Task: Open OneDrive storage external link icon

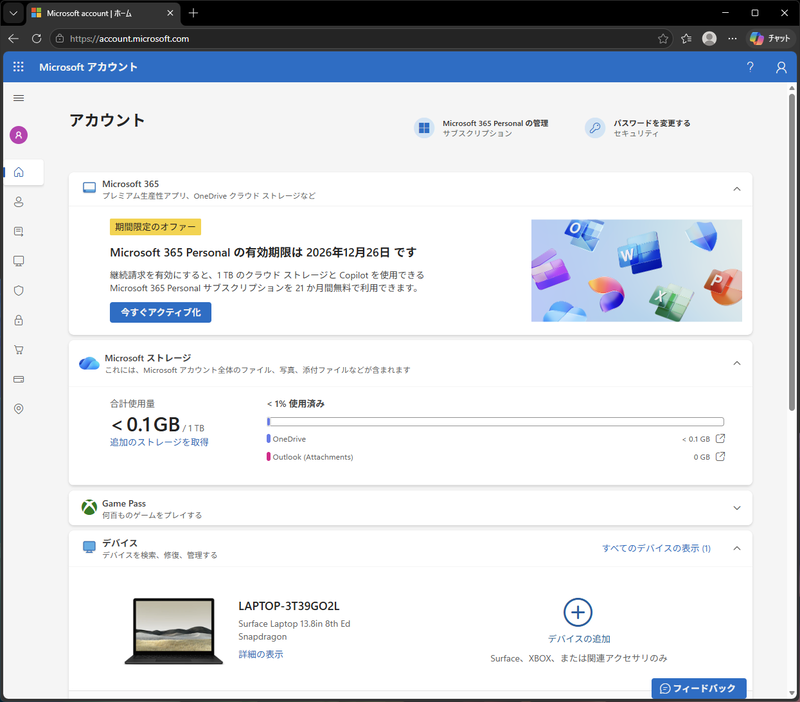Action: [x=720, y=438]
